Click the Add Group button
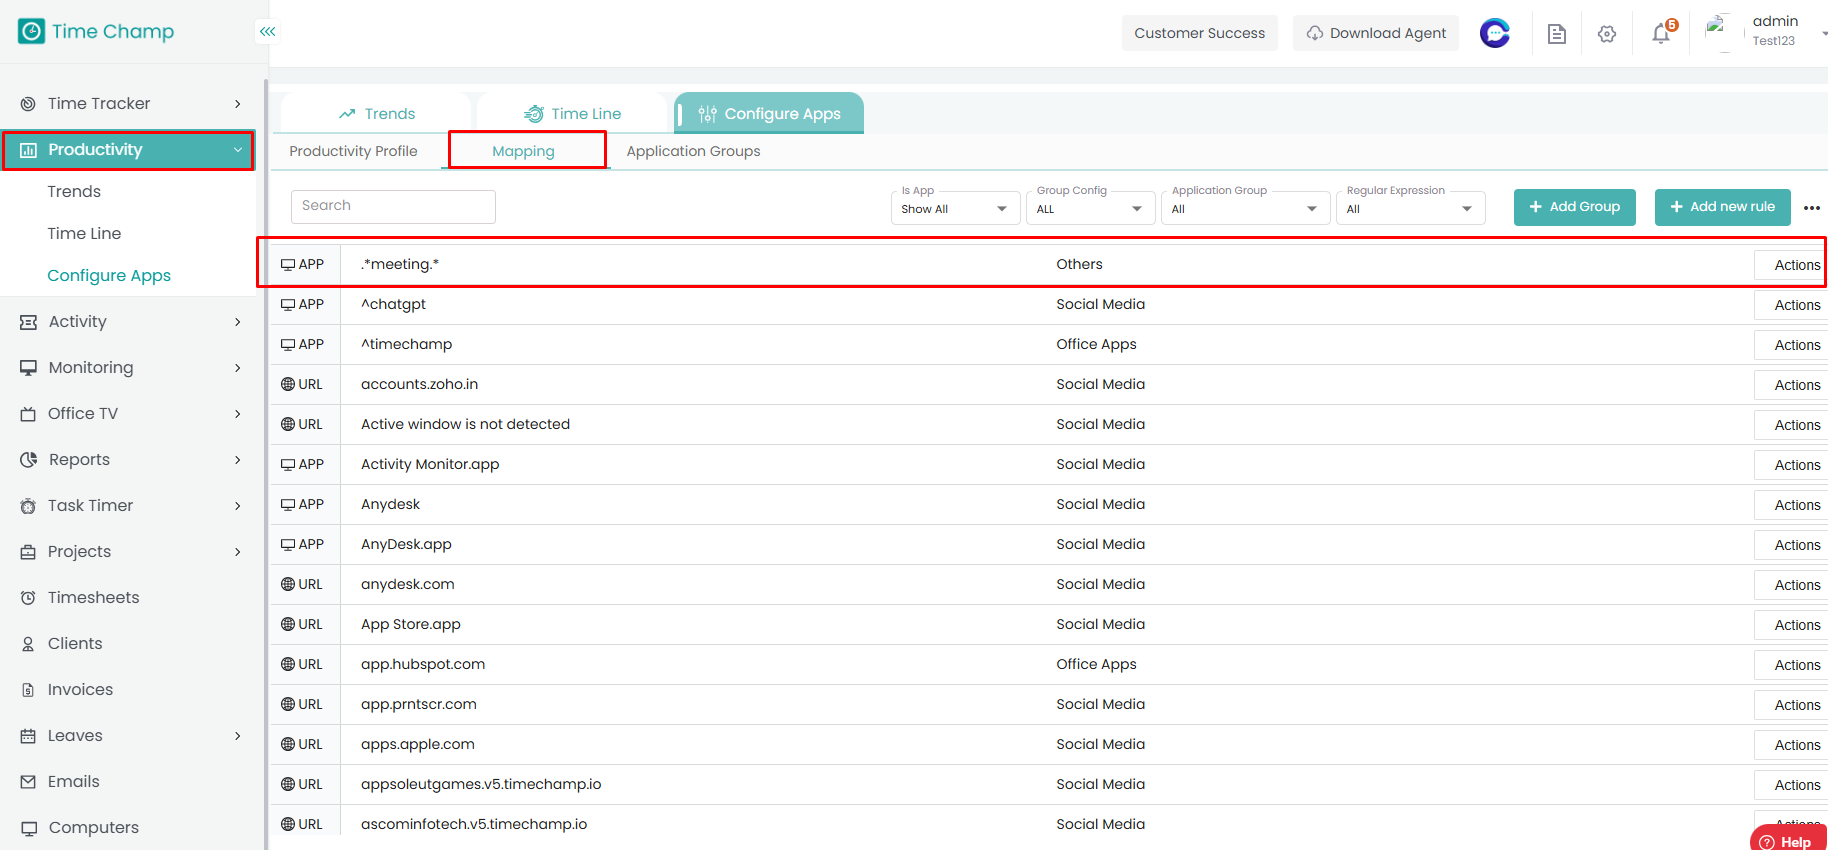1828x850 pixels. click(1574, 207)
